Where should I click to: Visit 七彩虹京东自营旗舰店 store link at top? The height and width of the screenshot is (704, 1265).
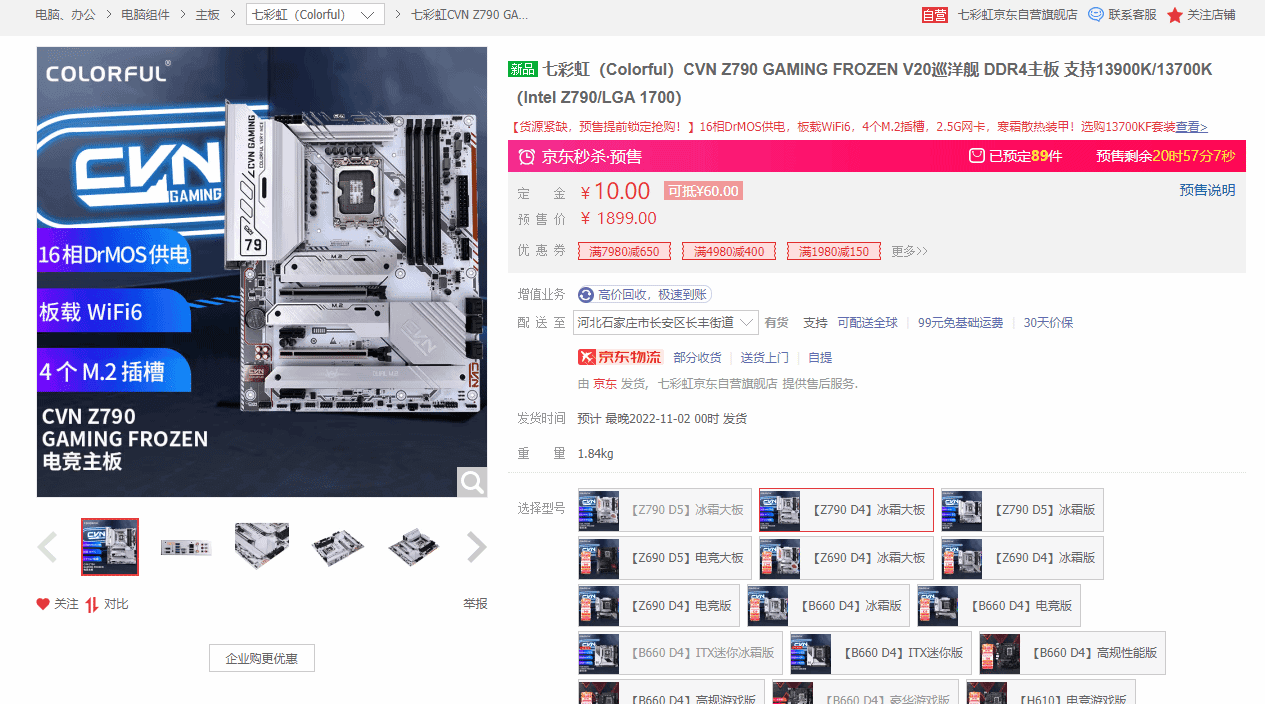pyautogui.click(x=1018, y=15)
